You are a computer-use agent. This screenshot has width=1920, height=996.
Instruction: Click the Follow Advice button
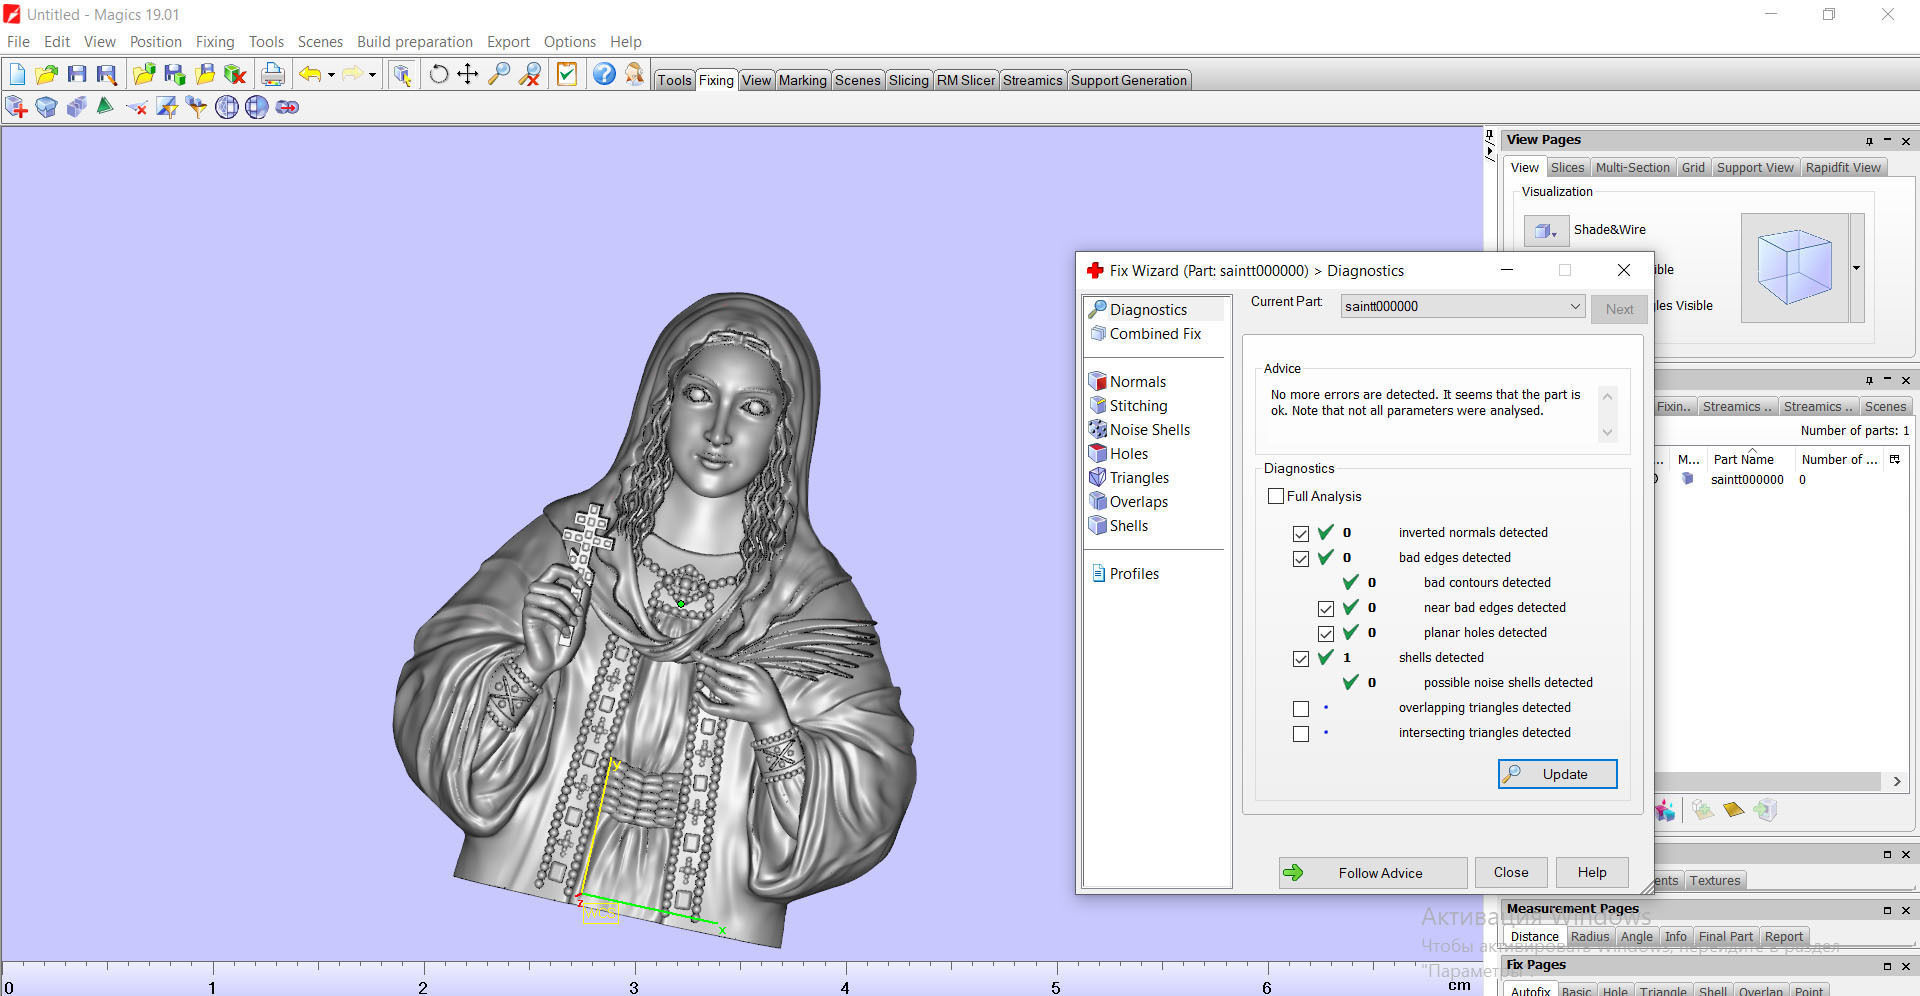(1372, 873)
